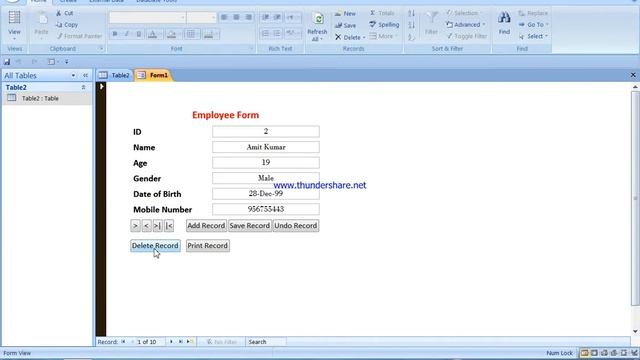Click the Cut command
This screenshot has width=640, height=360.
coord(64,13)
